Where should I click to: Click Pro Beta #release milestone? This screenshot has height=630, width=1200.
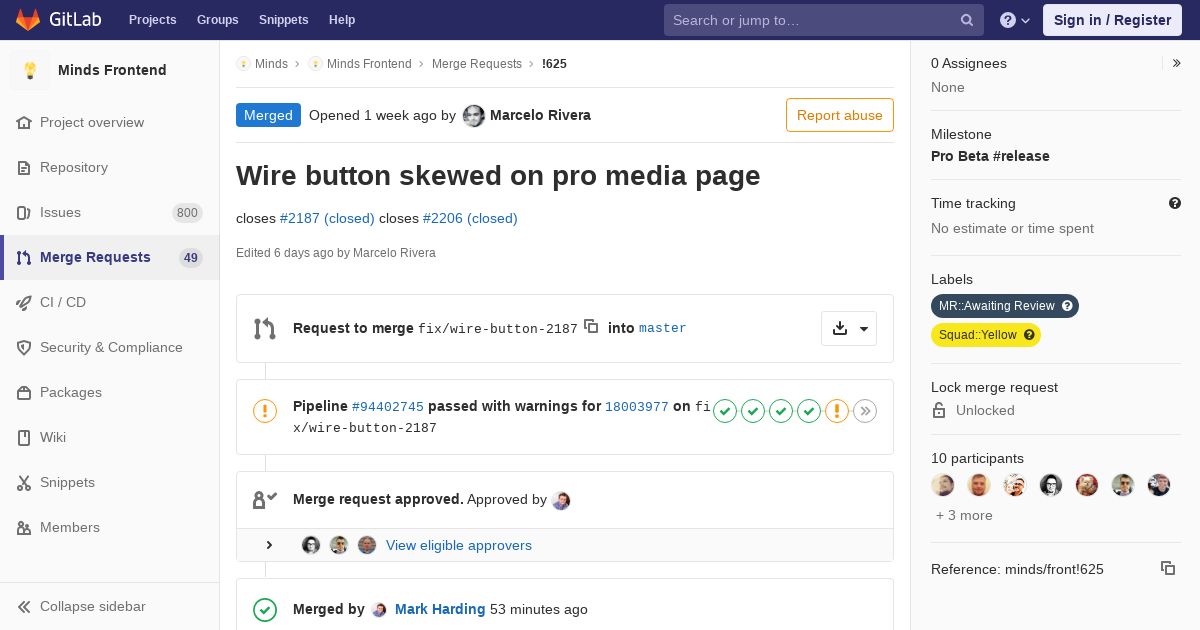(x=990, y=156)
